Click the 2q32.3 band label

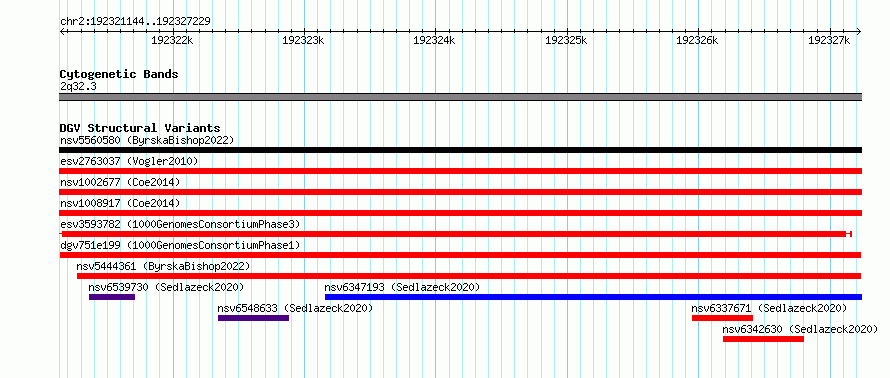coord(78,86)
